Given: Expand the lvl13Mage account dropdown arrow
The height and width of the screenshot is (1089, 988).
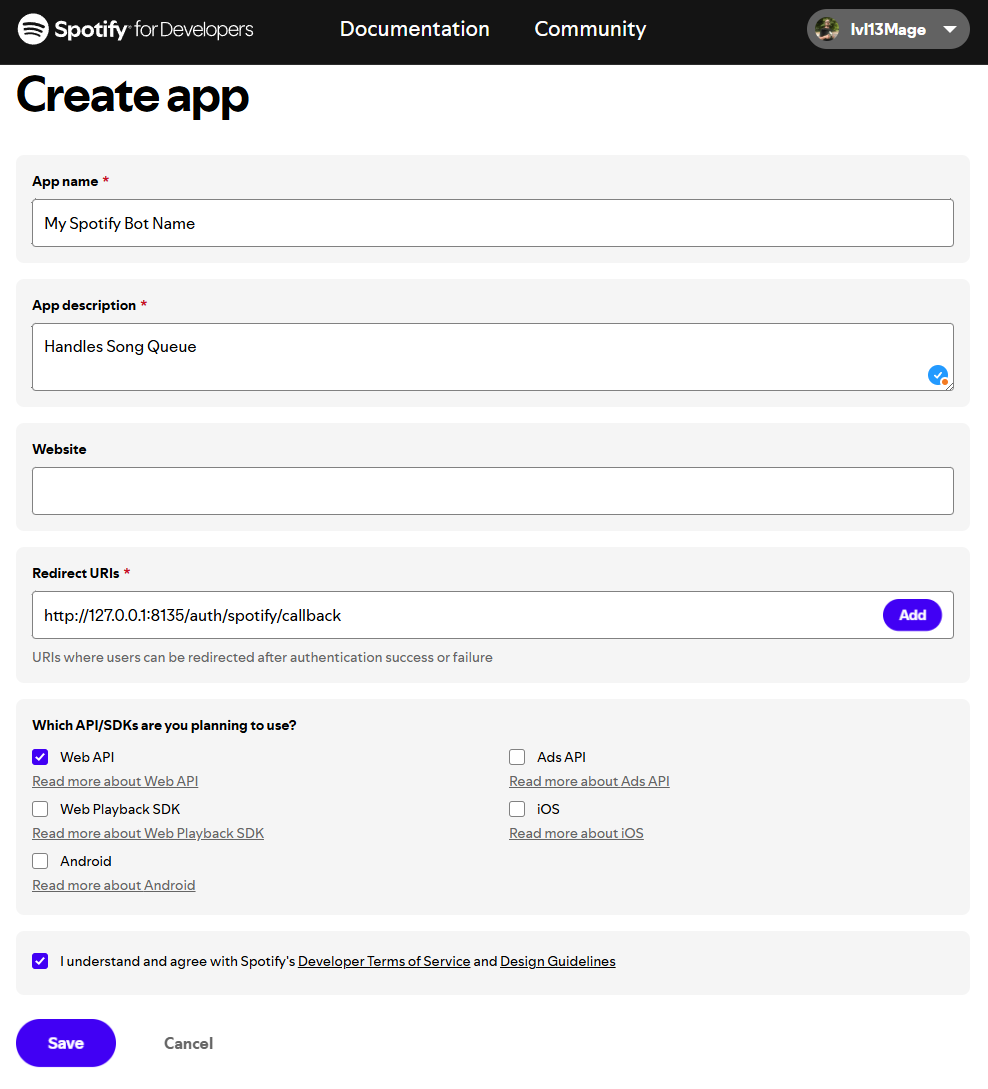Looking at the screenshot, I should (x=950, y=29).
